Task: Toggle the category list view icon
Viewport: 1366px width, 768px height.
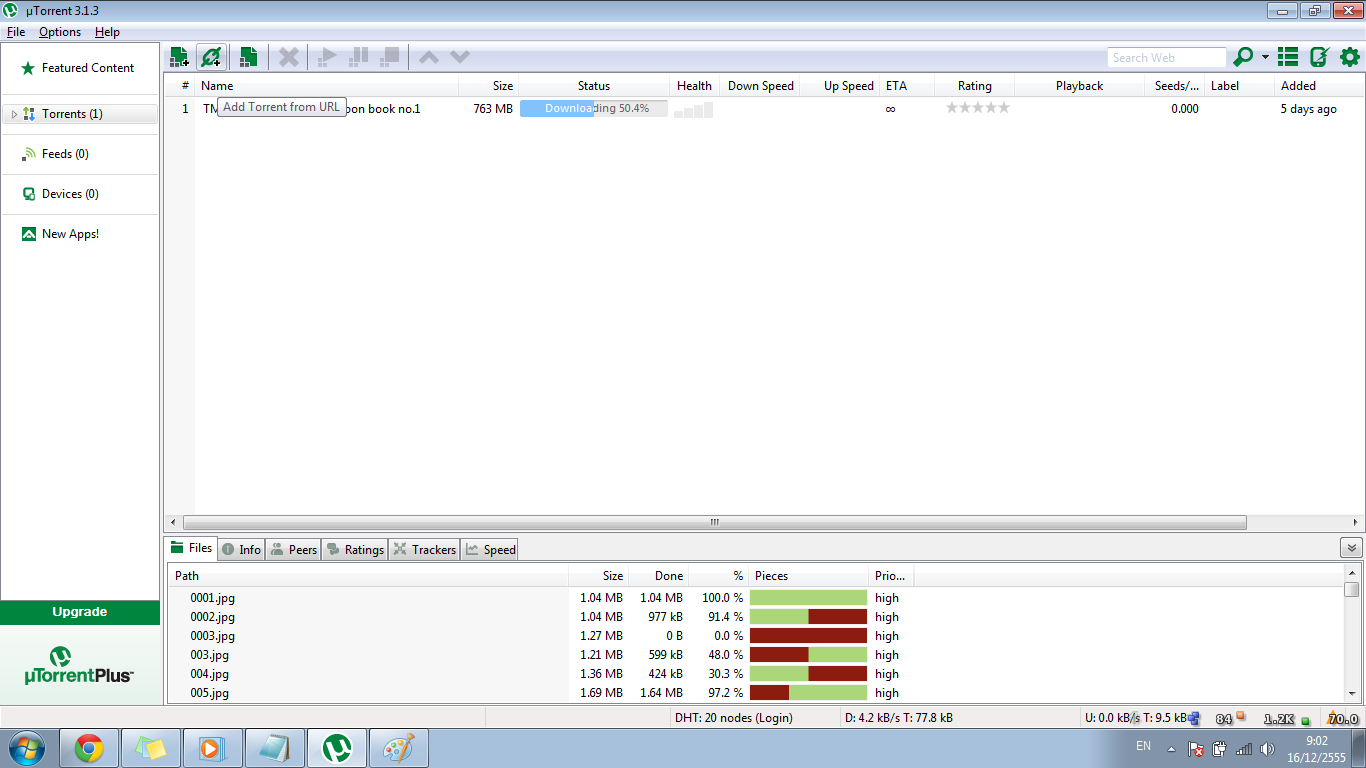Action: [x=1288, y=57]
